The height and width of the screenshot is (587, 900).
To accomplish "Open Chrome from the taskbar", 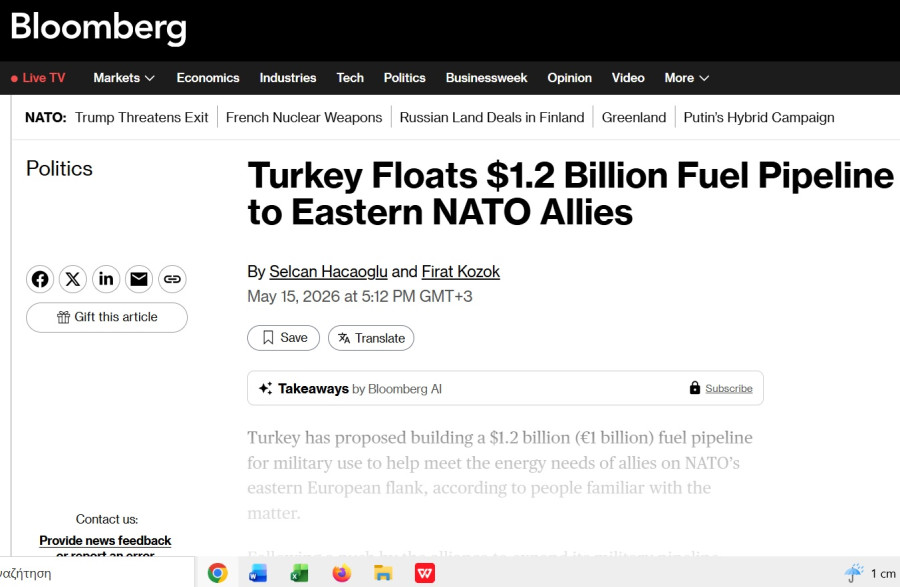I will click(x=218, y=573).
